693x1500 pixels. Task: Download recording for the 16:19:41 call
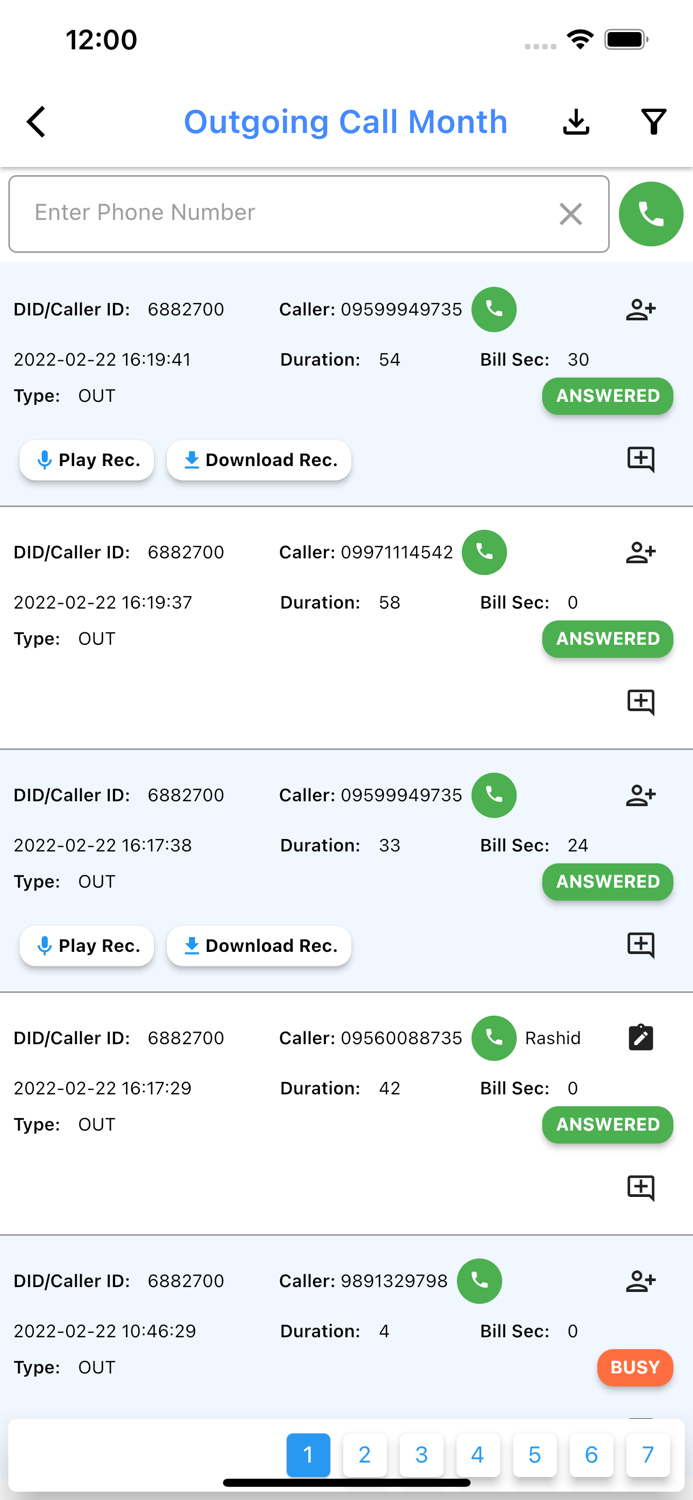tap(259, 460)
